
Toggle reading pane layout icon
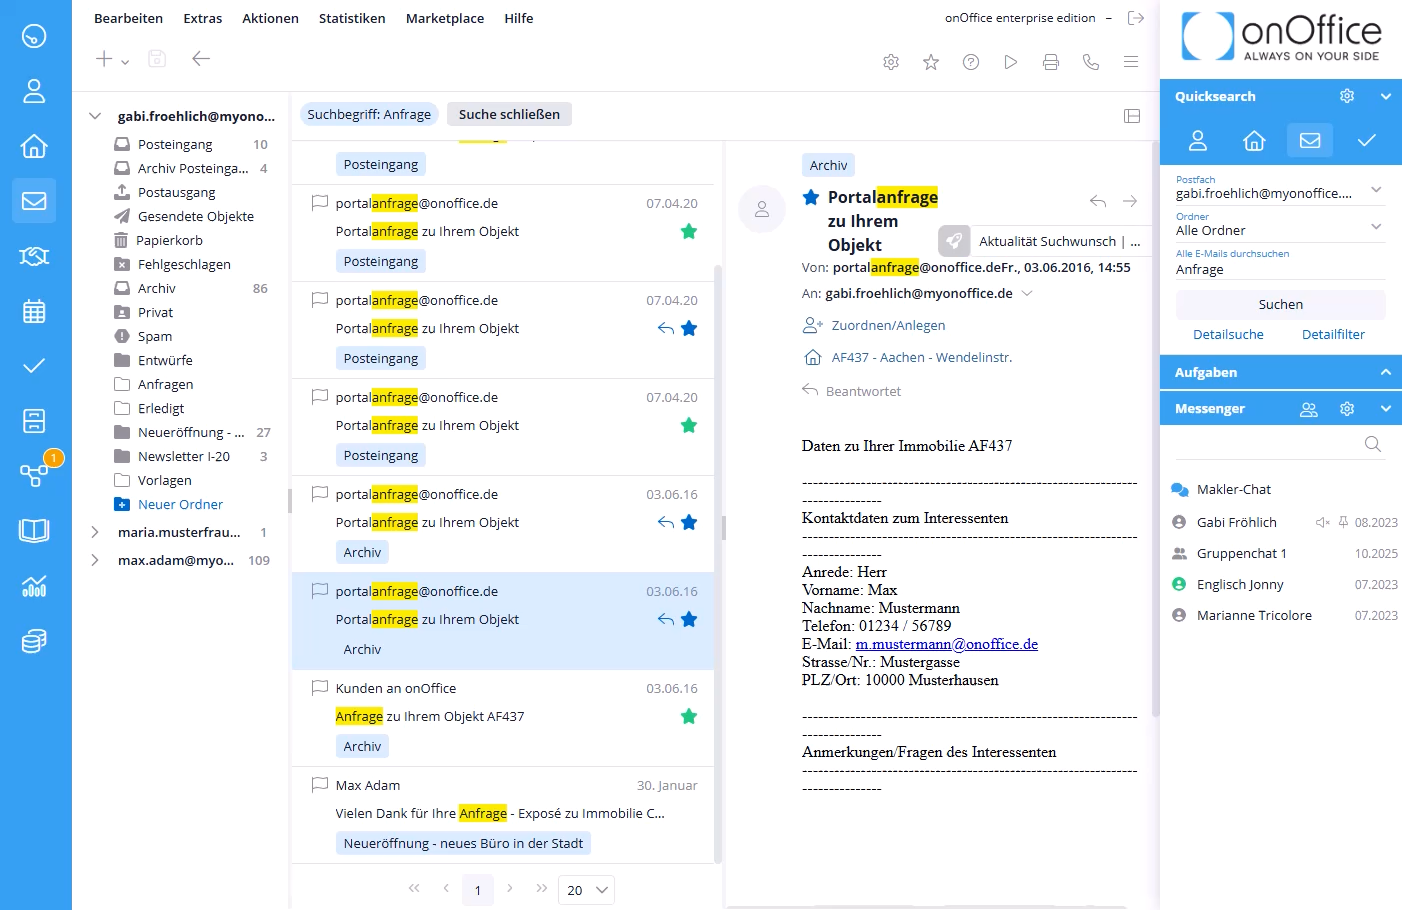click(x=1132, y=116)
